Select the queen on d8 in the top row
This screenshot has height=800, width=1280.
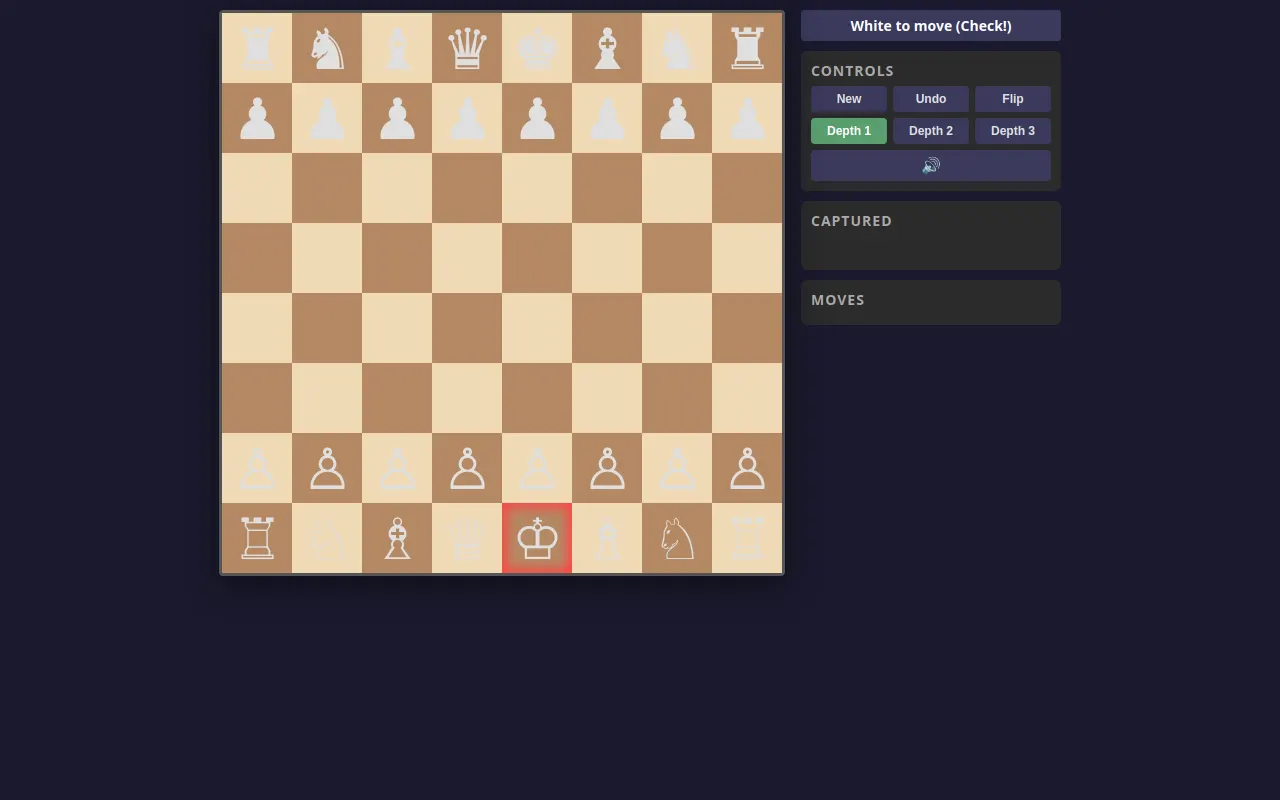(467, 48)
